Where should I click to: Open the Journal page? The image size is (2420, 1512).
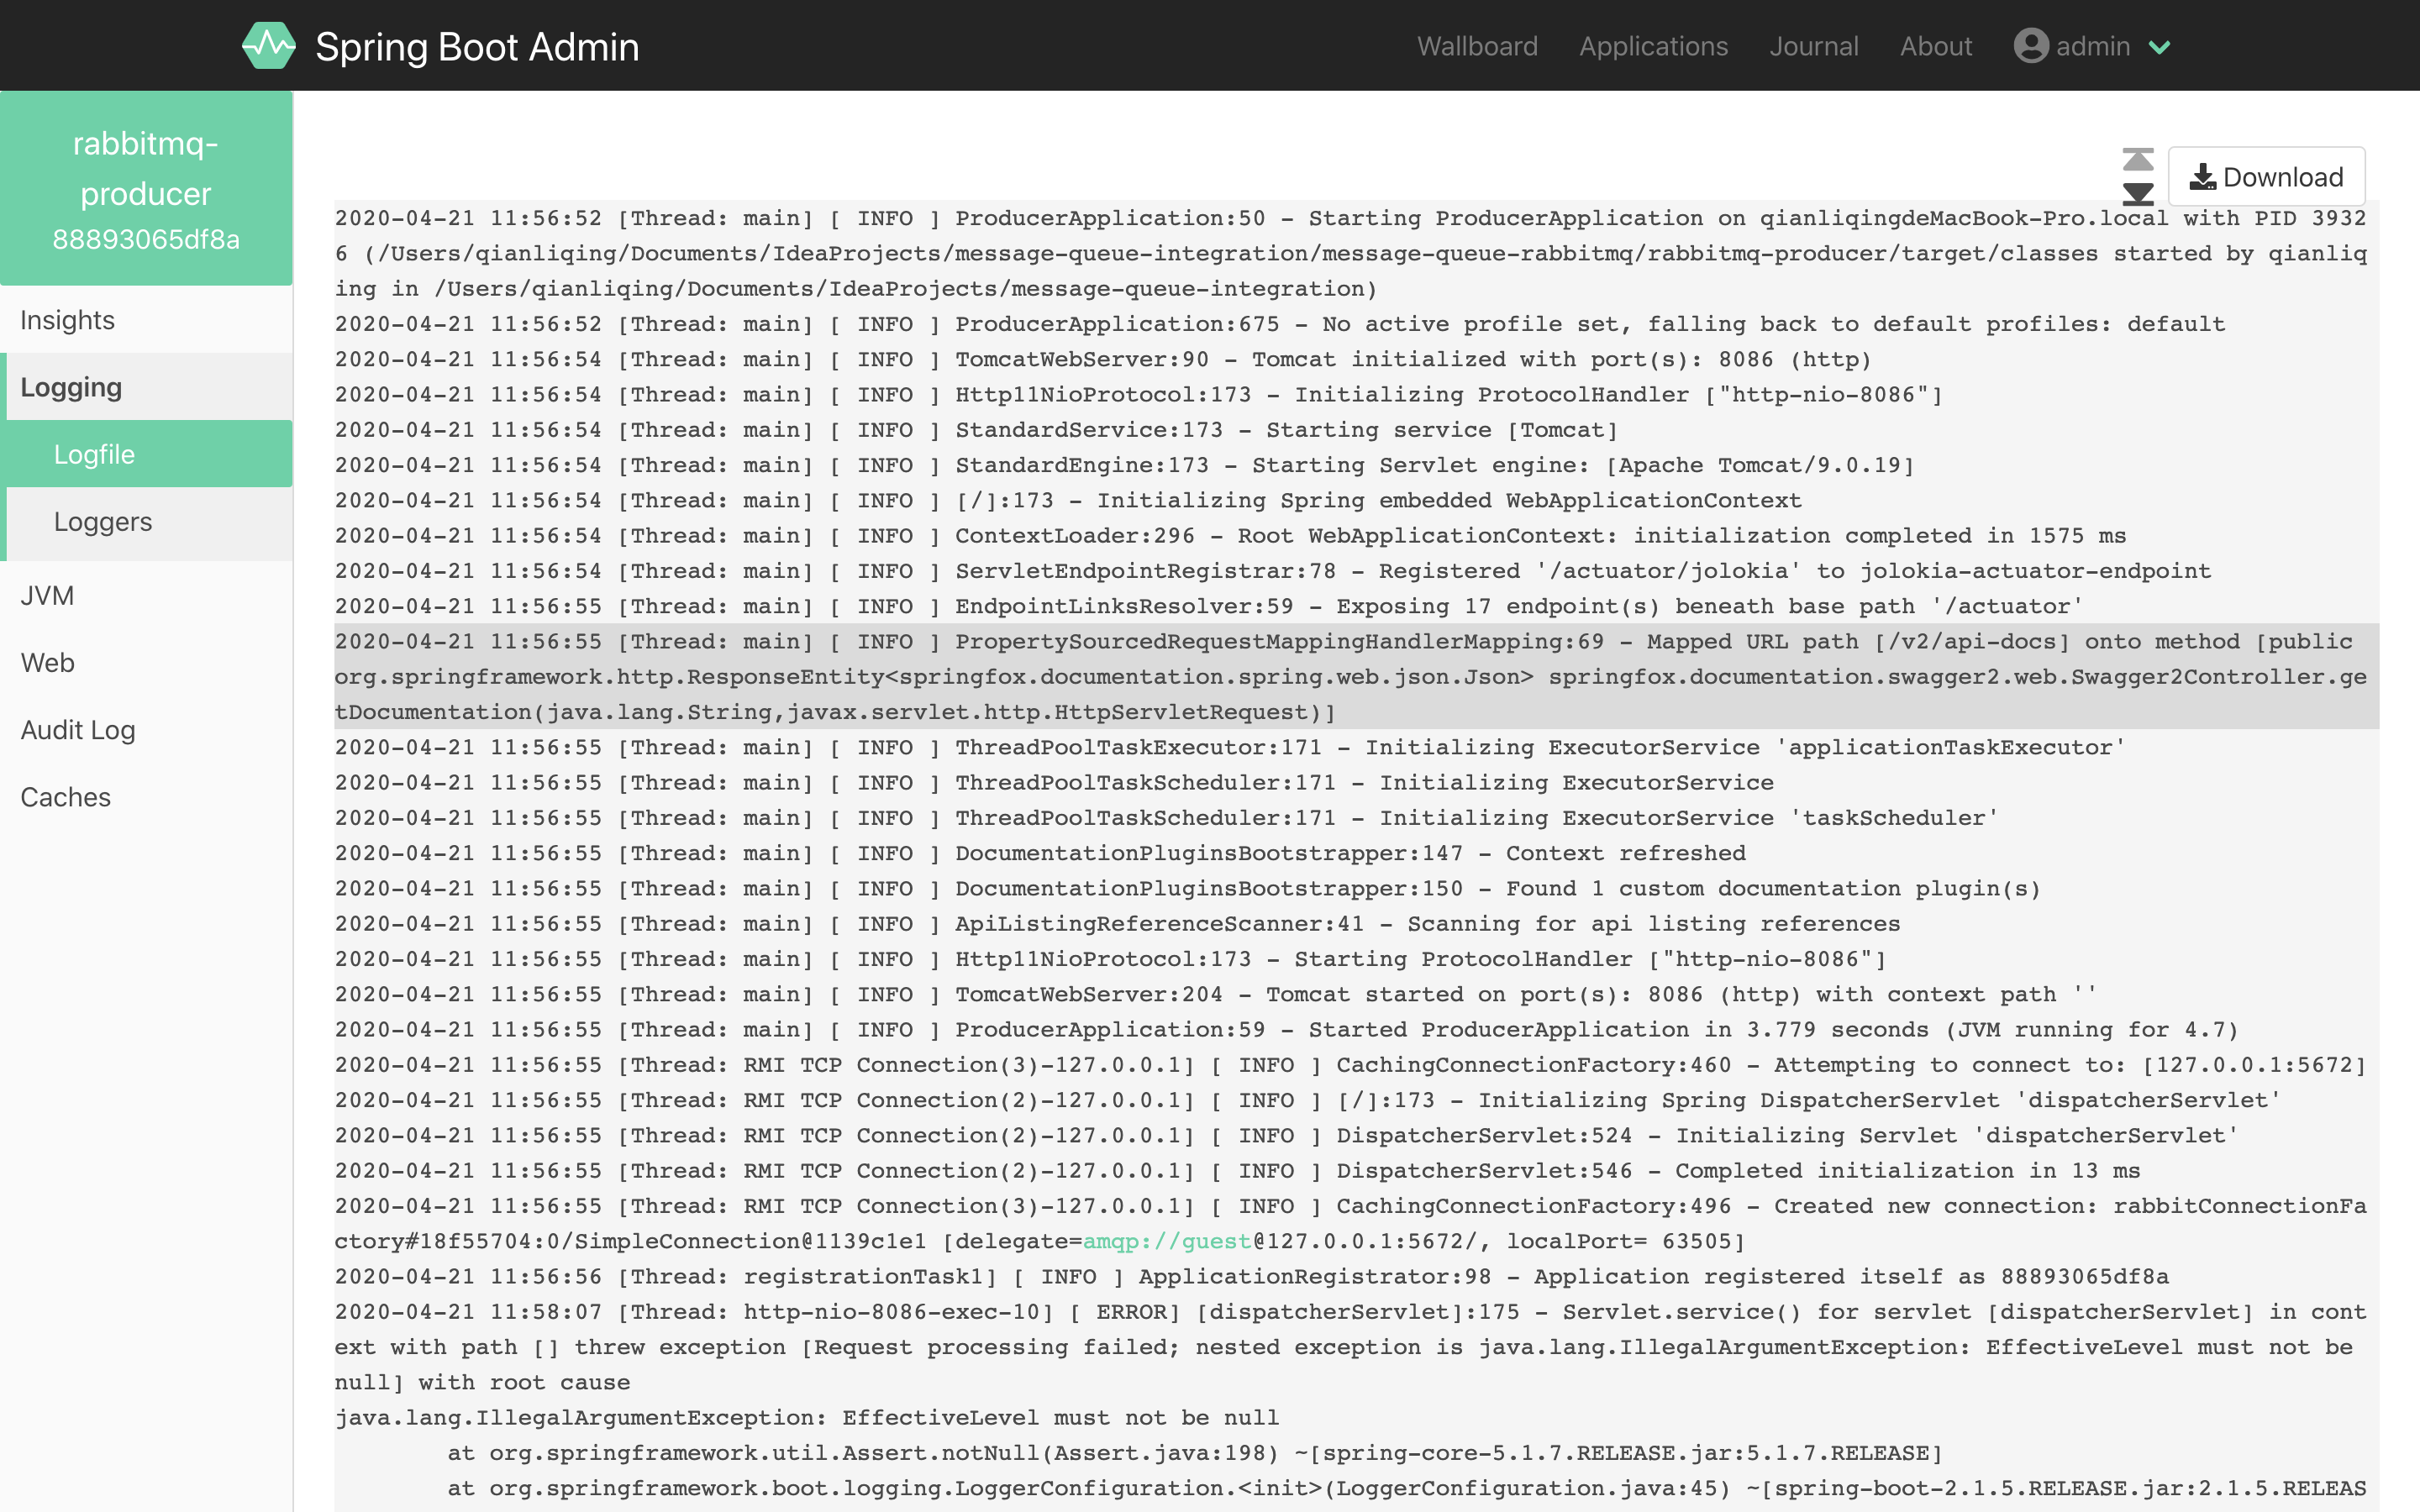pyautogui.click(x=1813, y=46)
